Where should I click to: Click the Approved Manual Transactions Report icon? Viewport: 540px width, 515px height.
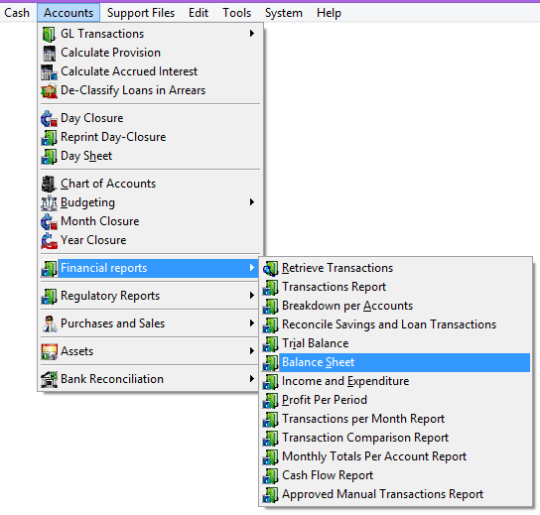[270, 494]
